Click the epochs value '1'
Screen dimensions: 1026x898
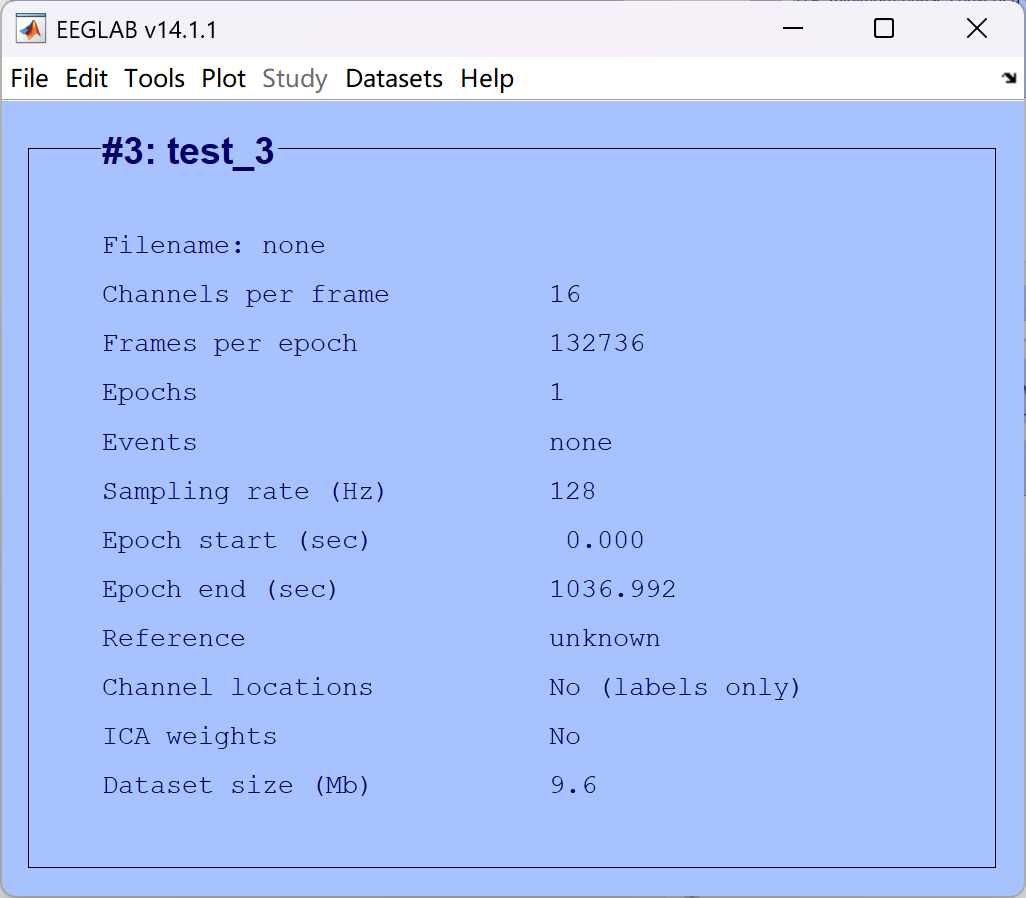click(557, 393)
